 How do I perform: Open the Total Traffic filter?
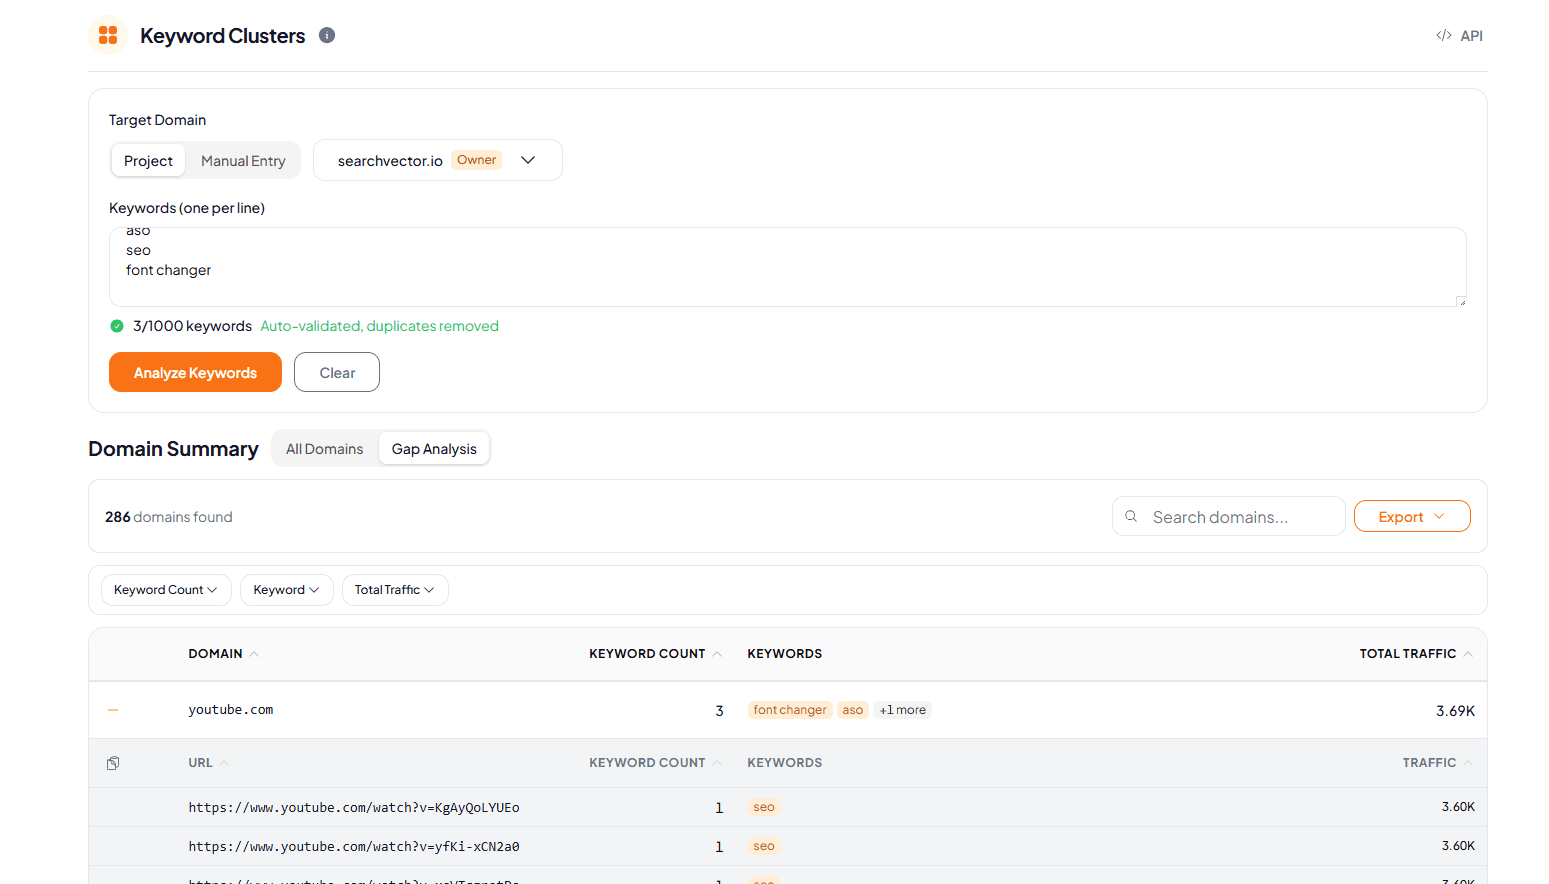[395, 590]
